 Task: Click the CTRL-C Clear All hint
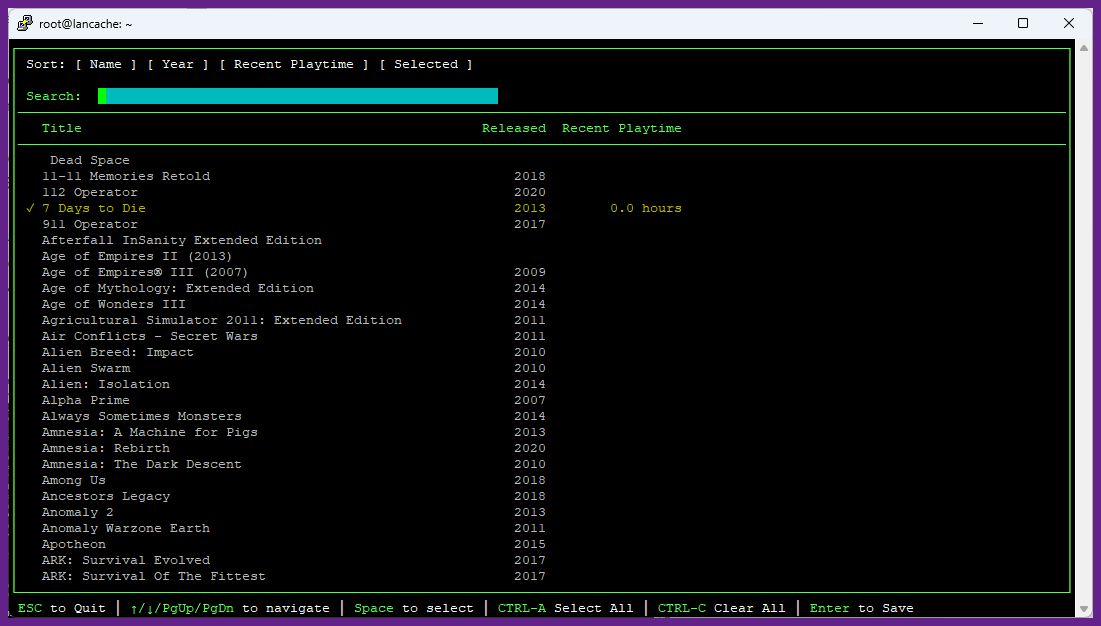coord(721,608)
